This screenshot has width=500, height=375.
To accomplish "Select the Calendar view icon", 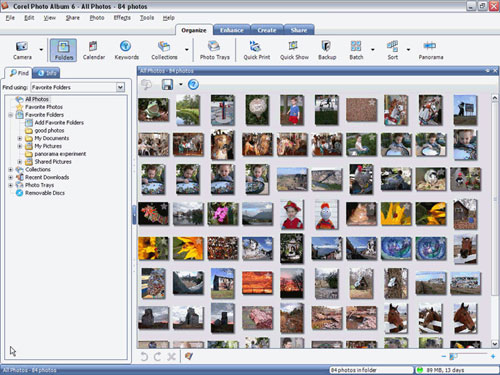I will coord(94,50).
